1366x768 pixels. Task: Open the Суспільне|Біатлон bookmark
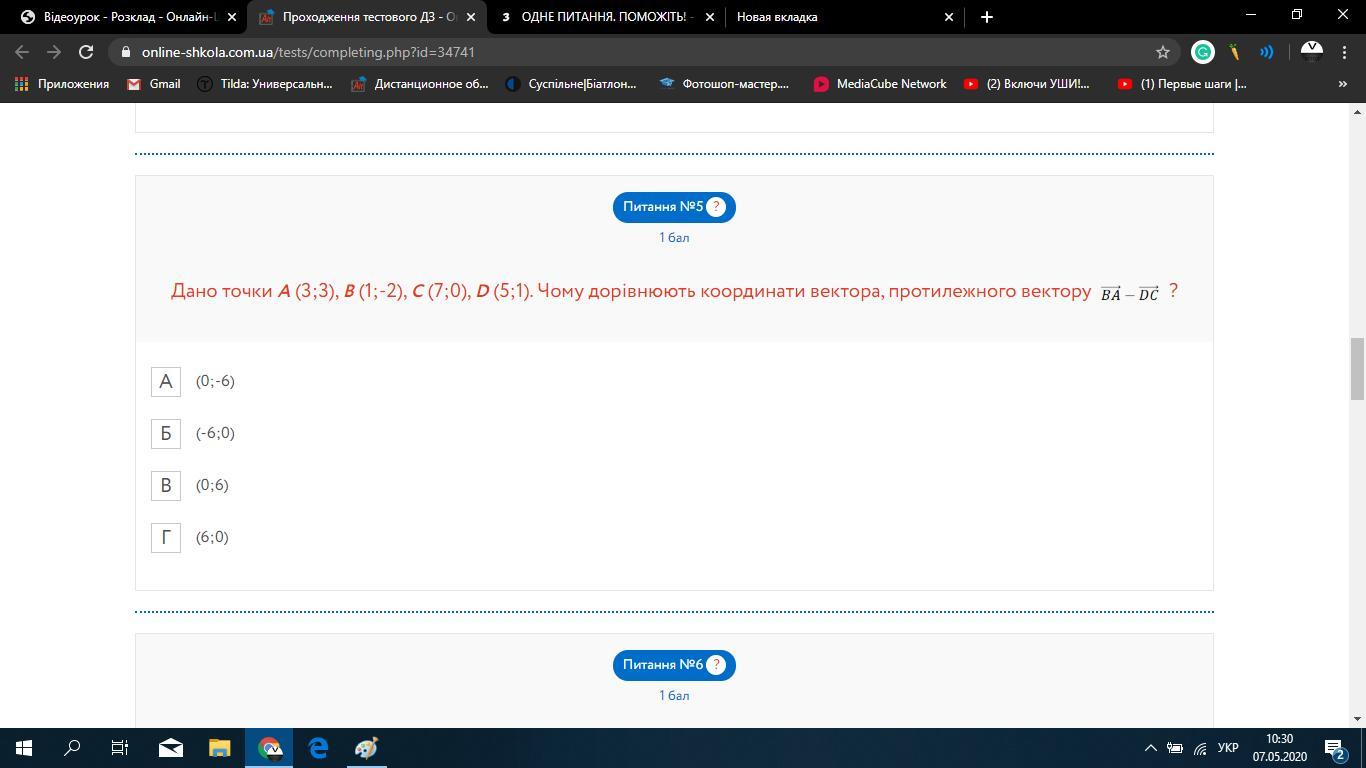(571, 84)
